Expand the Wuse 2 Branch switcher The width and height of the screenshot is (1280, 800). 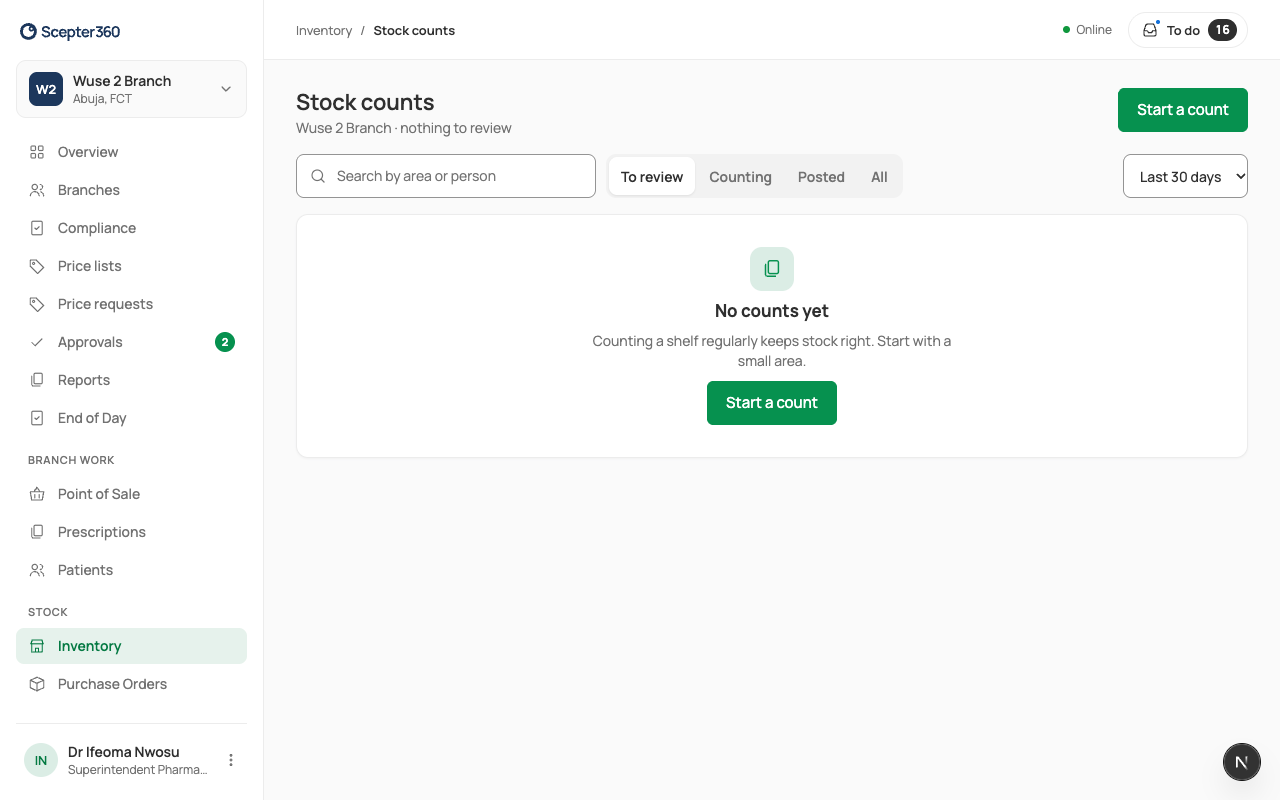(131, 89)
